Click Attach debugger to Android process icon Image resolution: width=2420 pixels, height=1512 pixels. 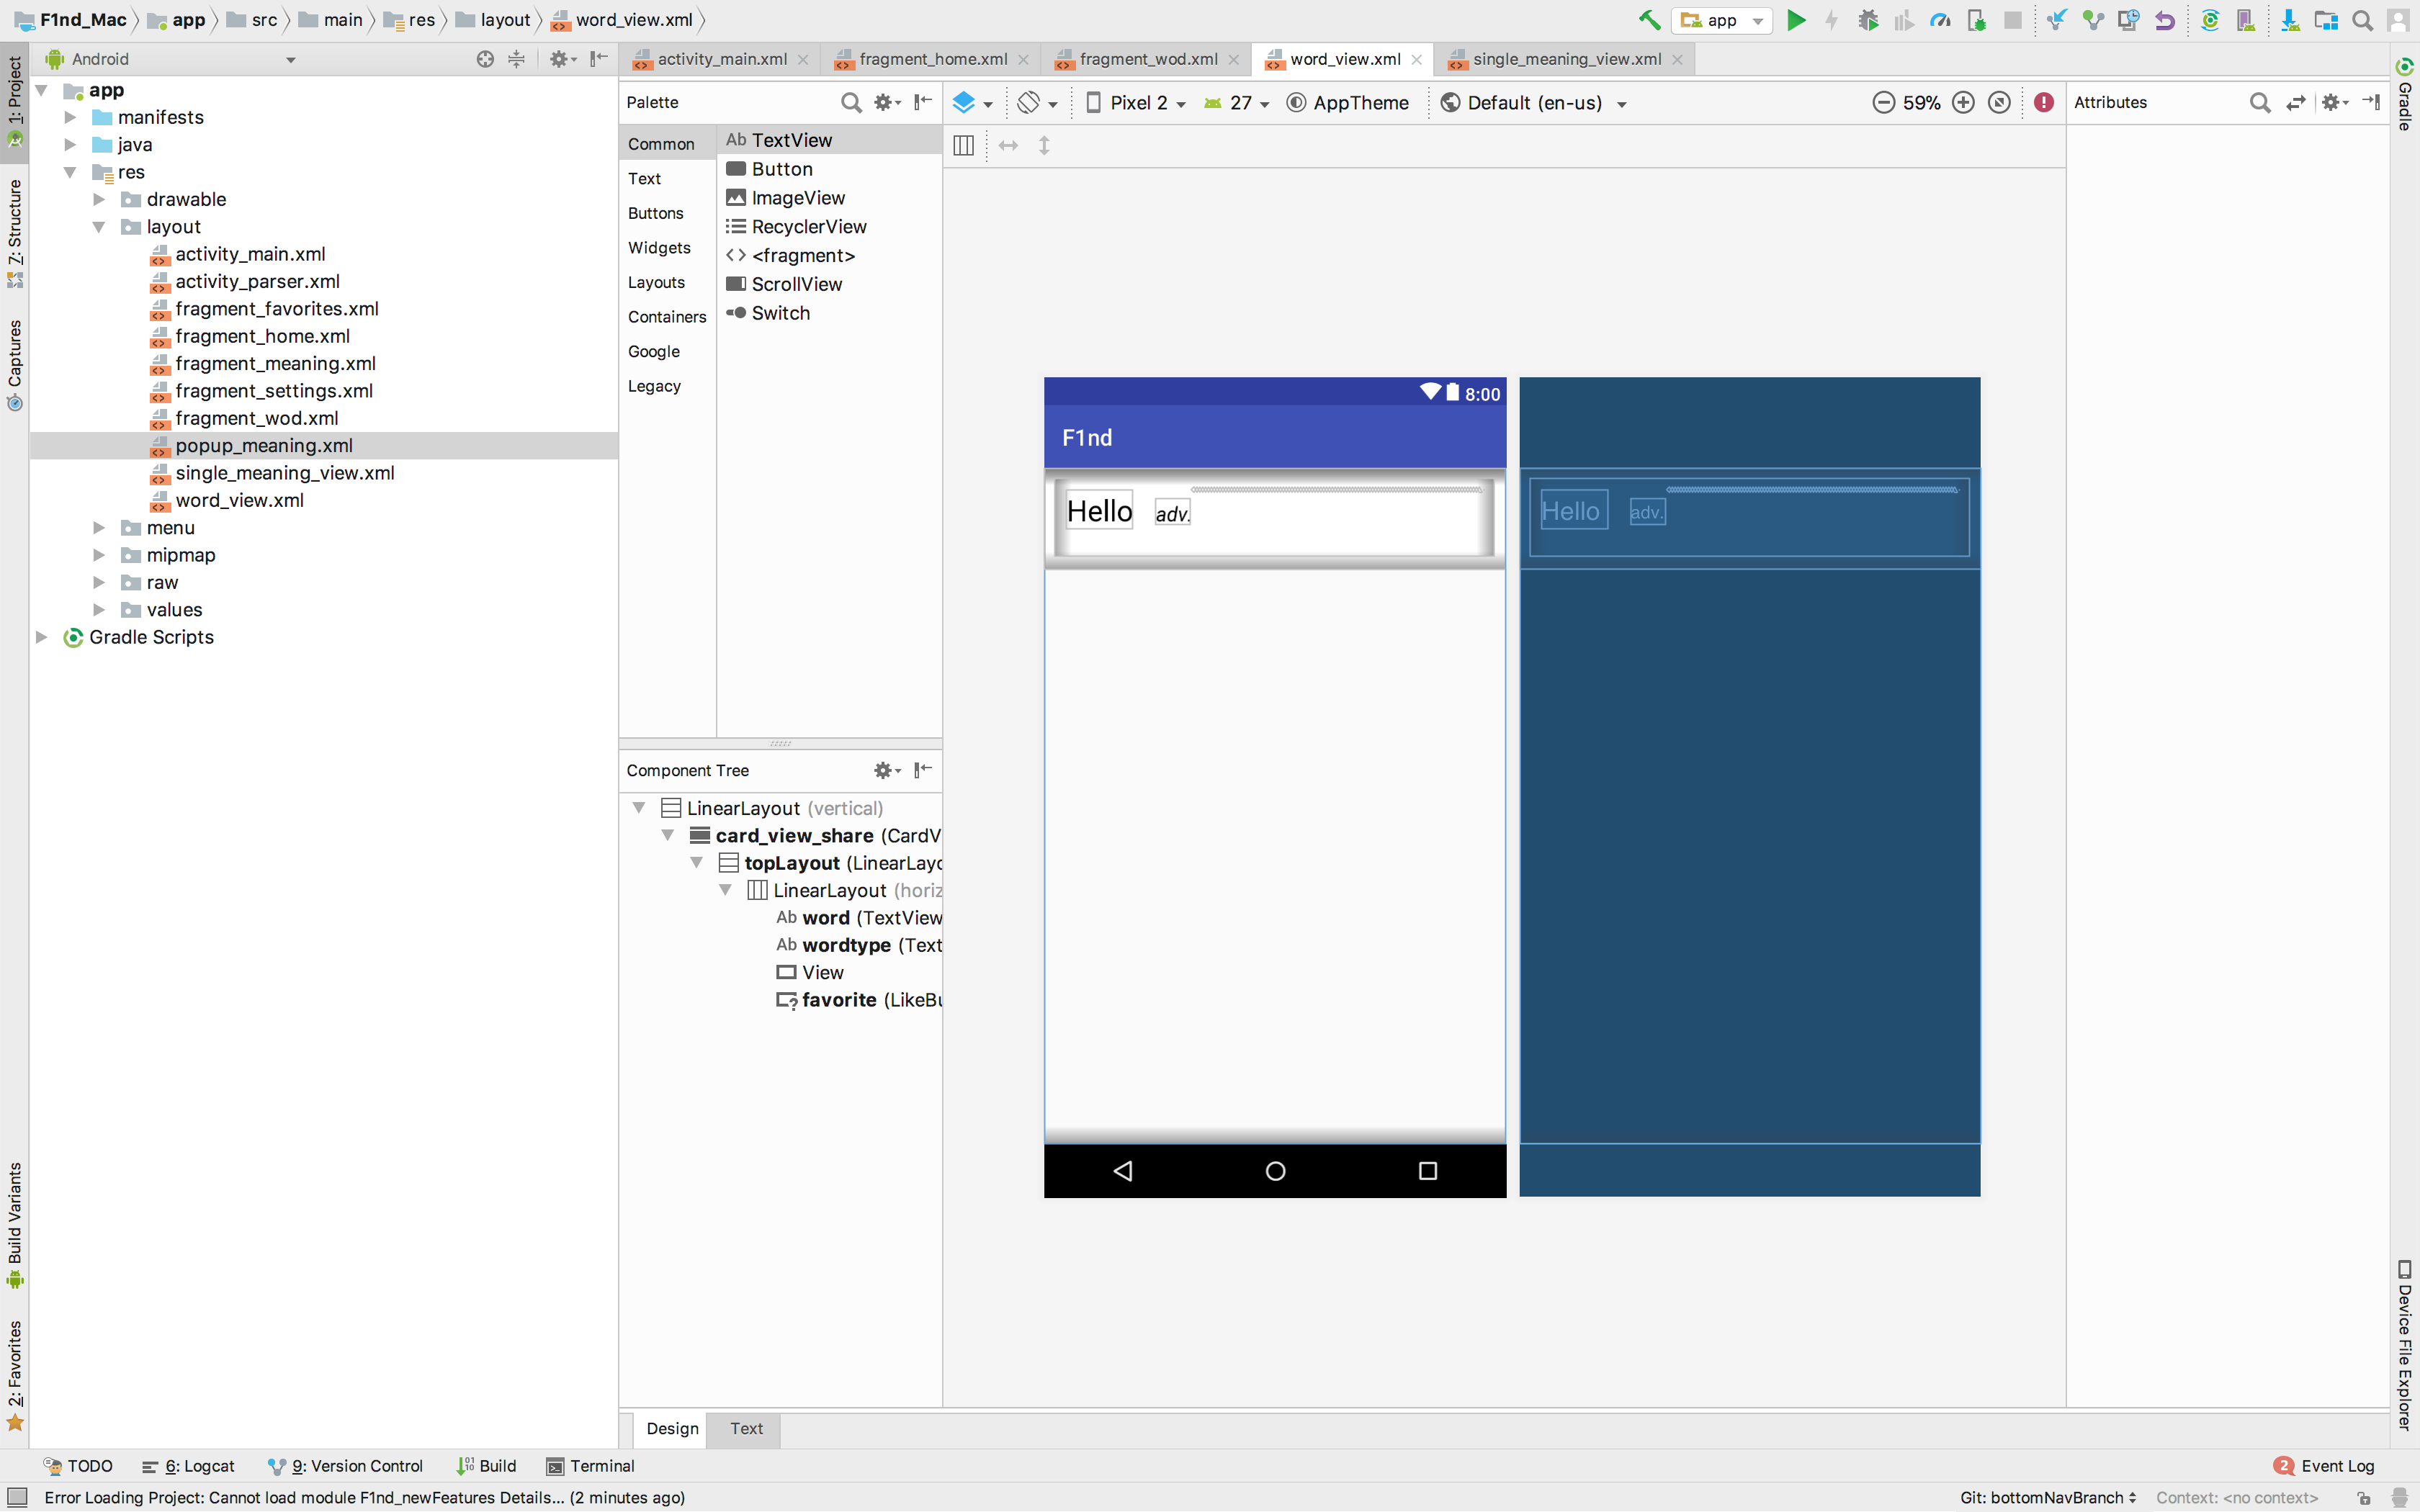pos(1977,20)
